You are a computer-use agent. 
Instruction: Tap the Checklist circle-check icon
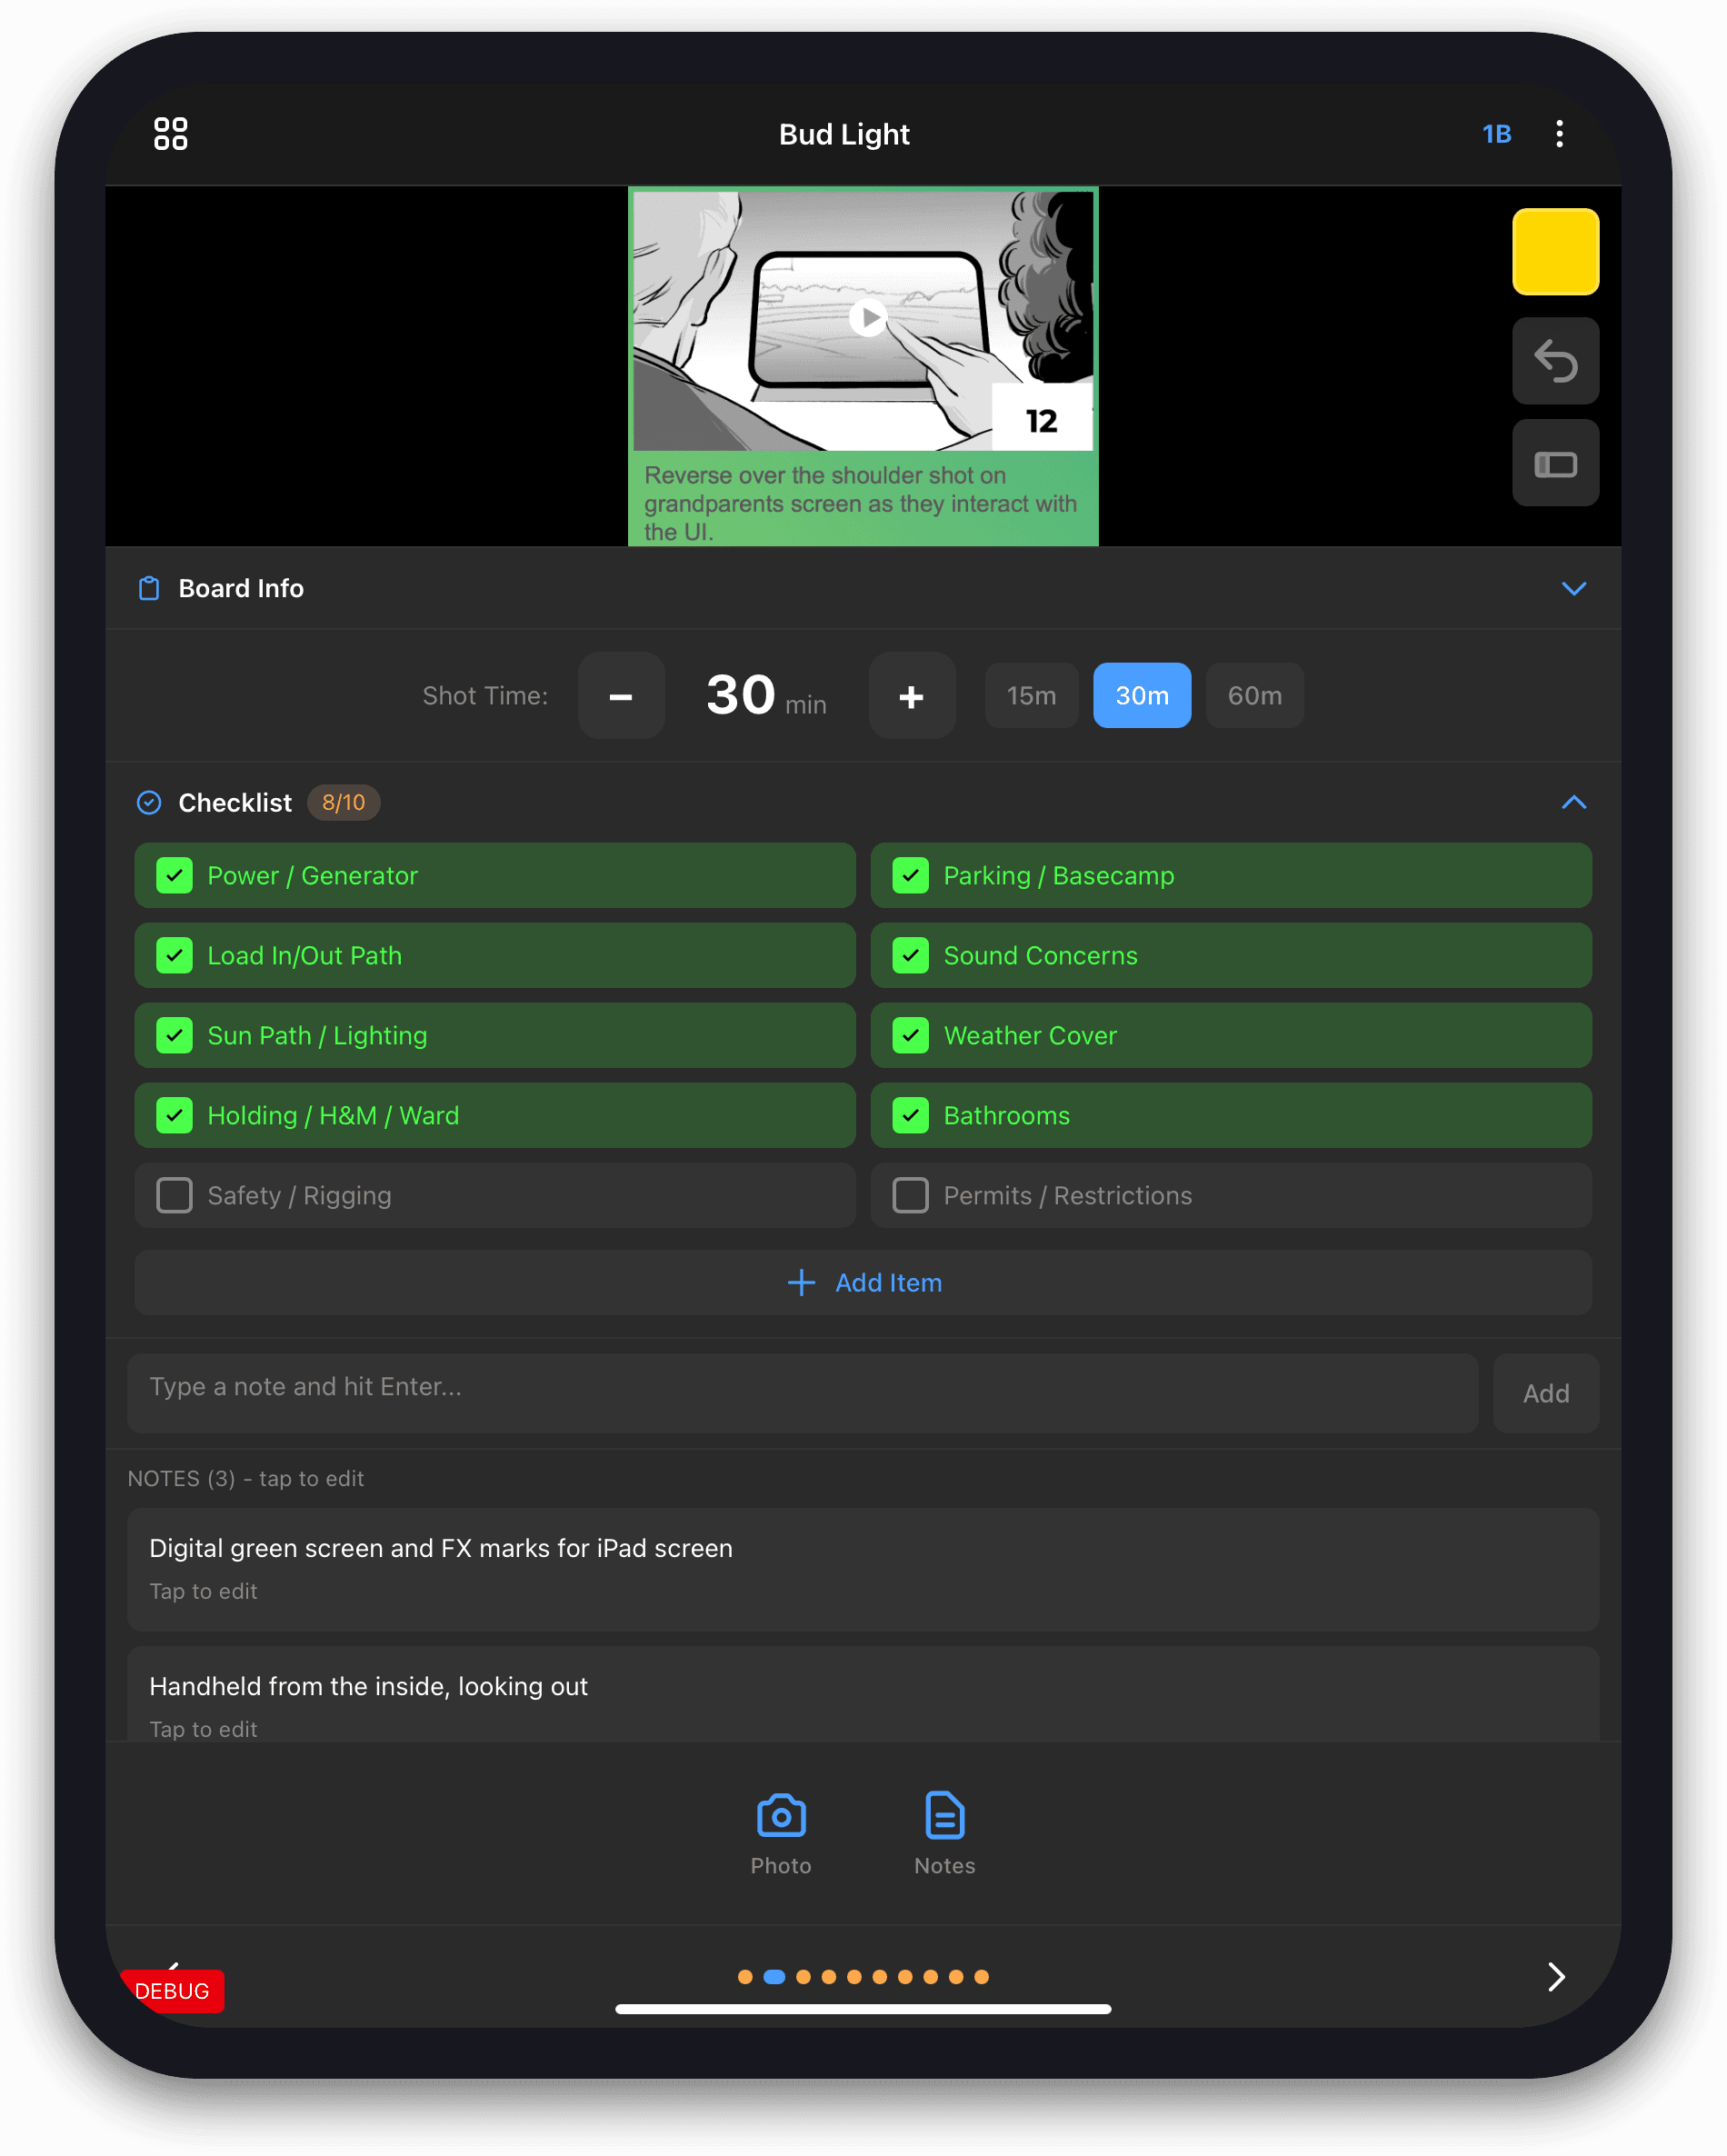[149, 803]
